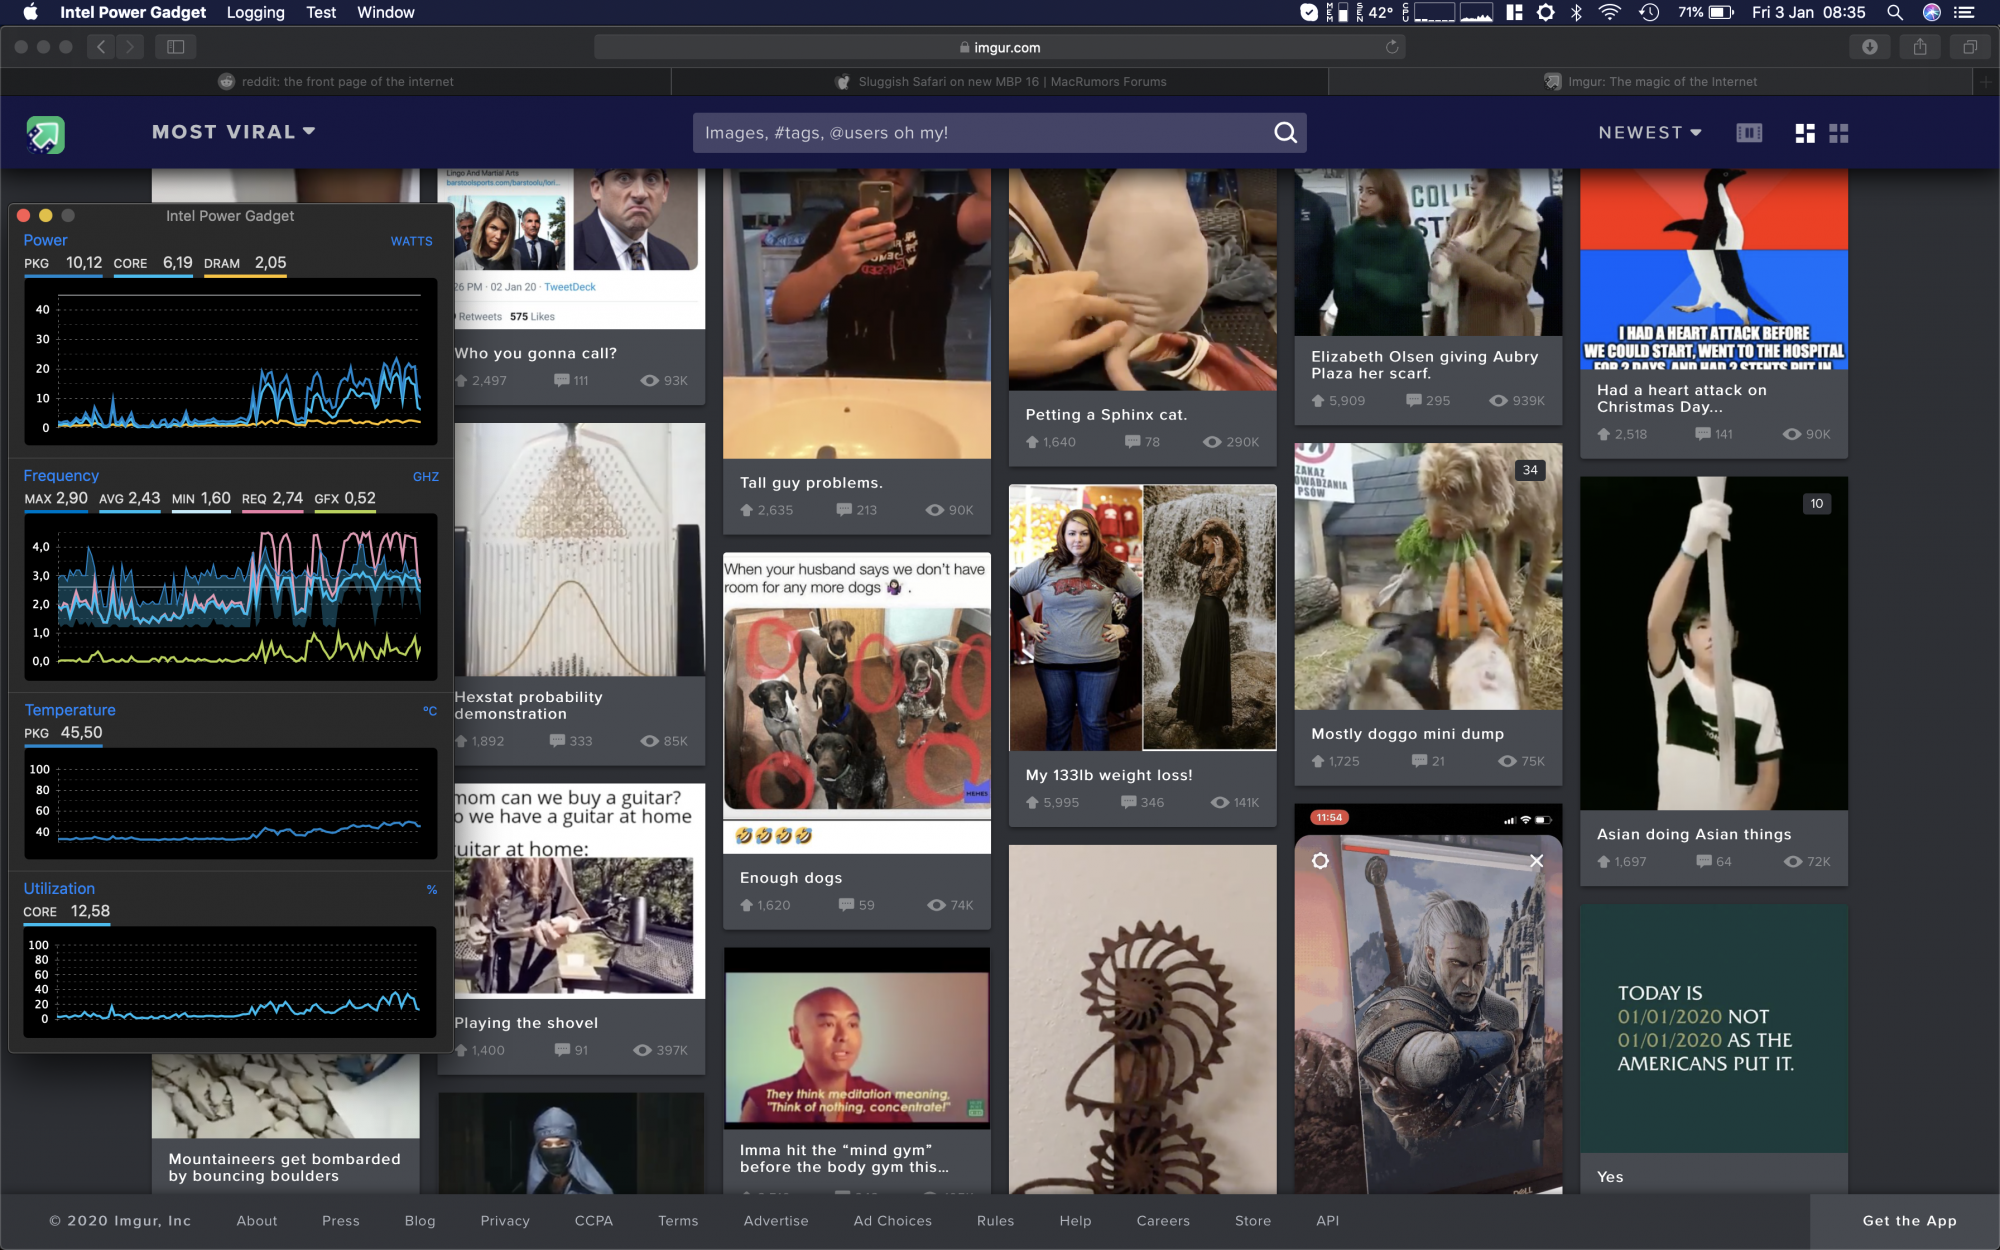Click 'Playing the shovel' post title

(526, 1023)
